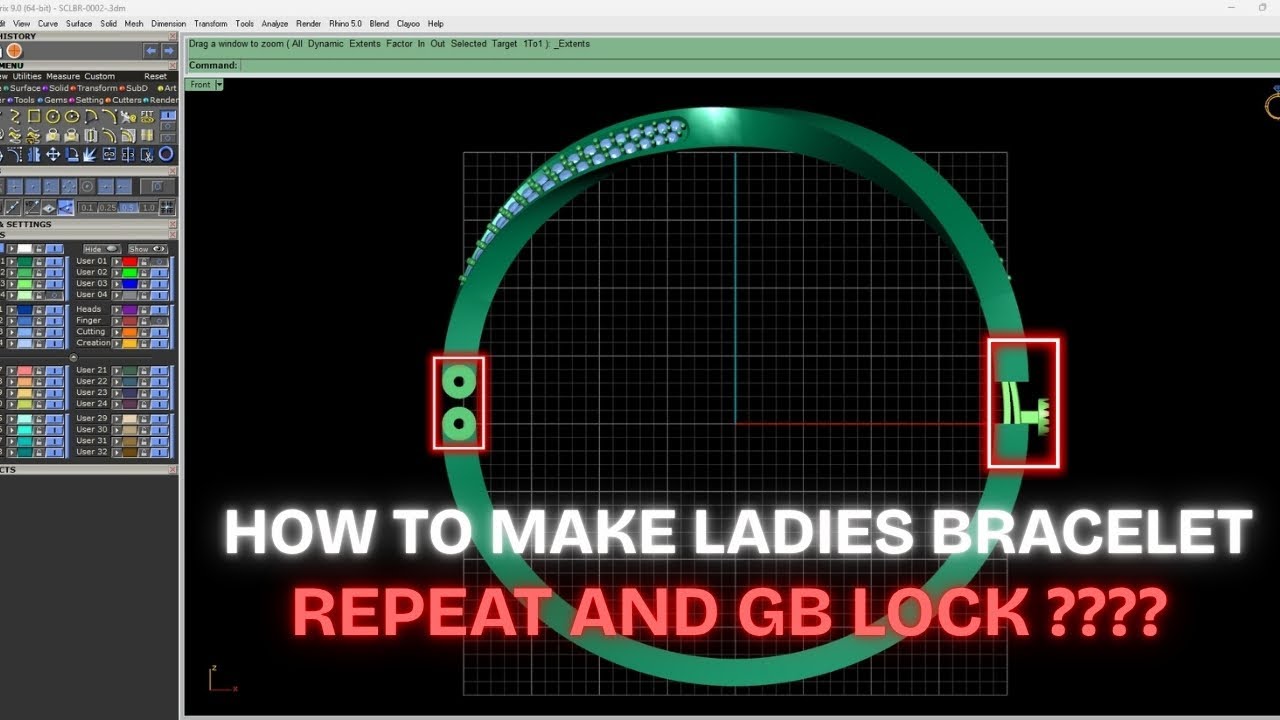The height and width of the screenshot is (720, 1280).
Task: Click the purple Heads color swatch
Action: (130, 310)
